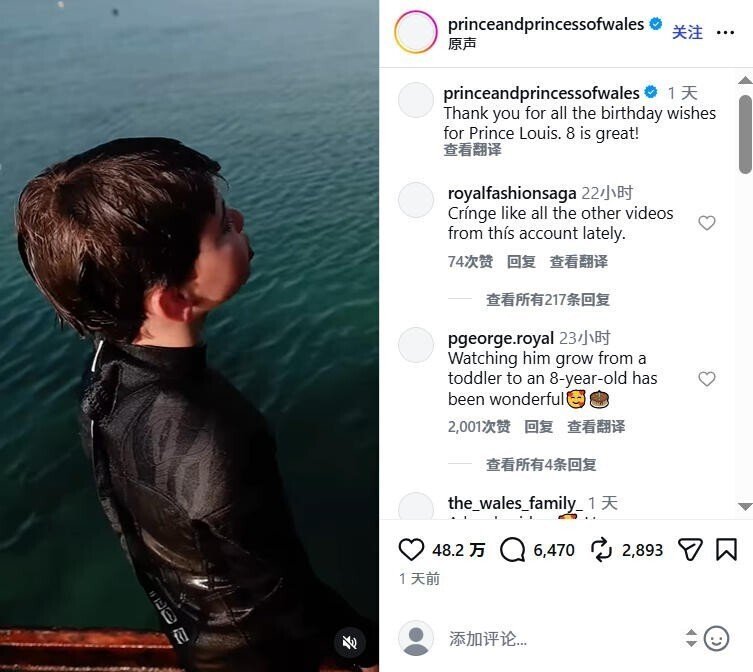Click the up/down arrows beside emoji icon

click(691, 638)
